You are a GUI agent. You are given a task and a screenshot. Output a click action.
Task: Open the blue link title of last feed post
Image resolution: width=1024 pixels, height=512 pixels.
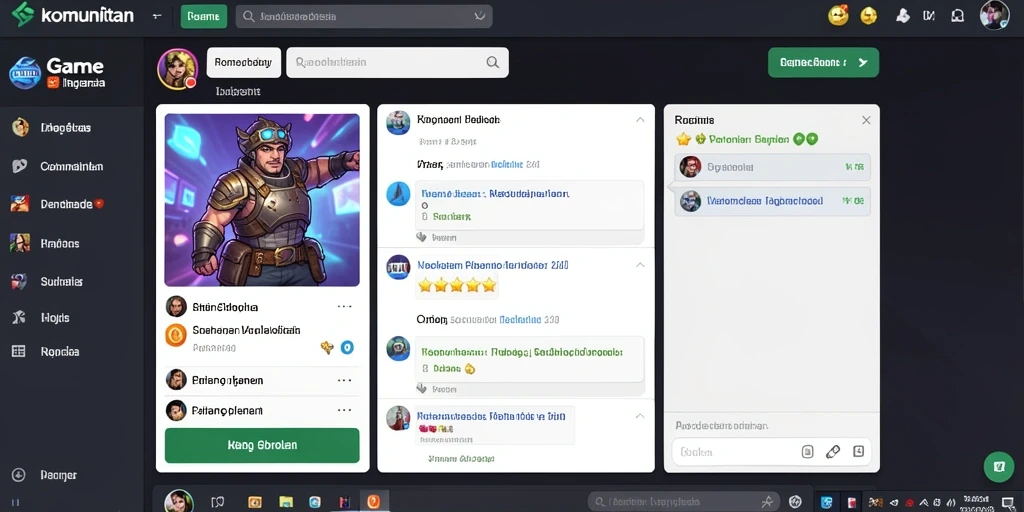click(x=491, y=416)
